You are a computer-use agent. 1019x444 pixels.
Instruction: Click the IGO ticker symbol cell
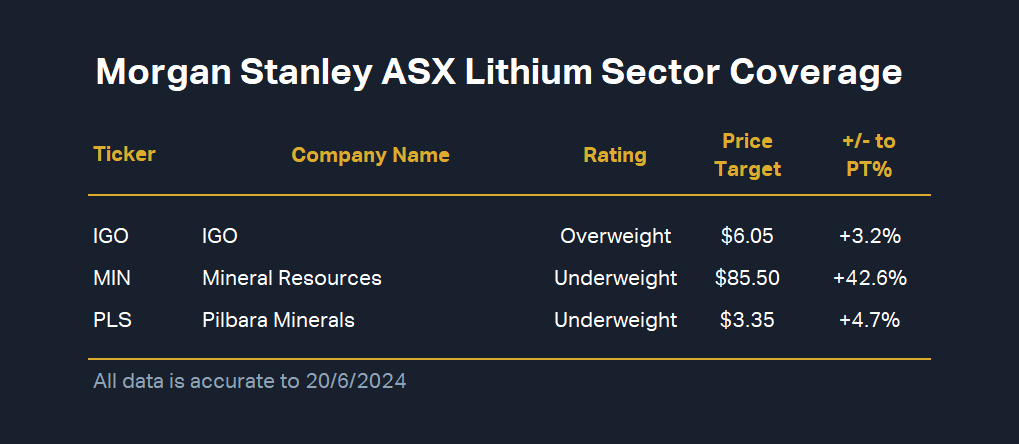[x=111, y=236]
